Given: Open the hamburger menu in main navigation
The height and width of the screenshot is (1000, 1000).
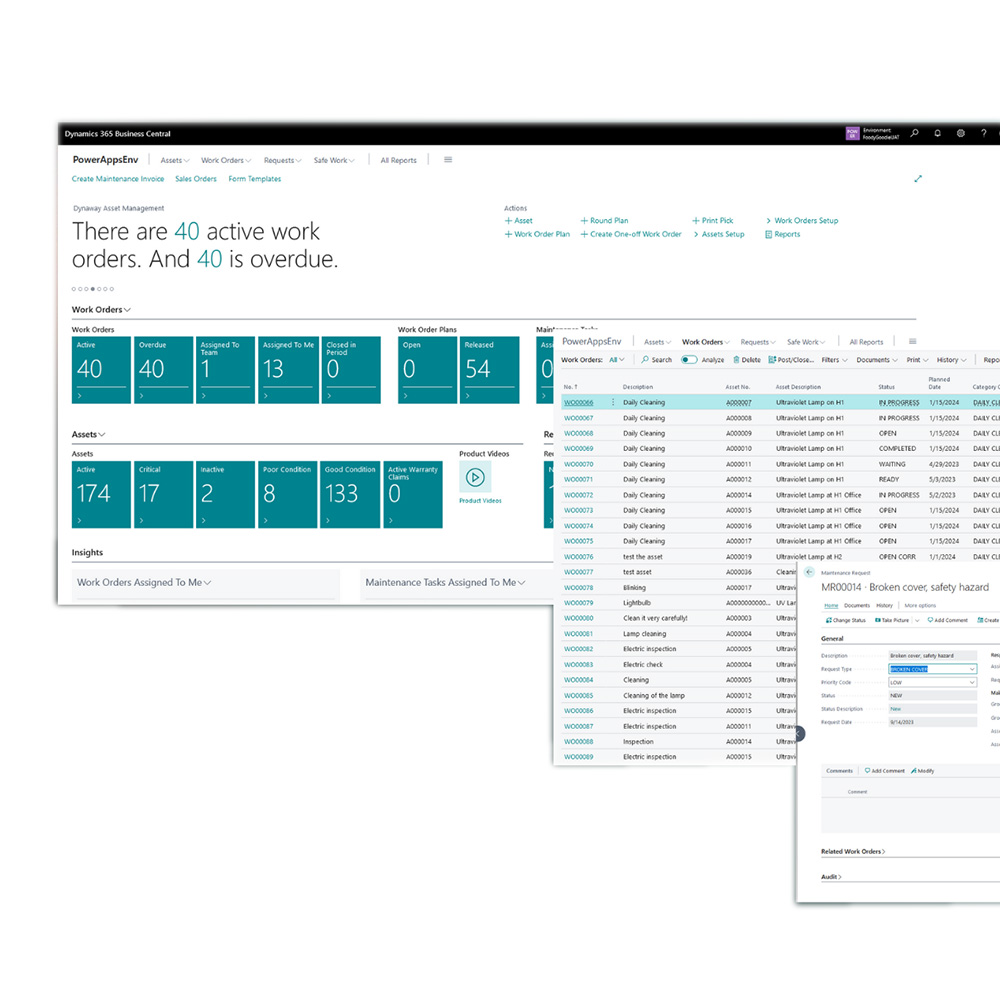Looking at the screenshot, I should tap(448, 159).
